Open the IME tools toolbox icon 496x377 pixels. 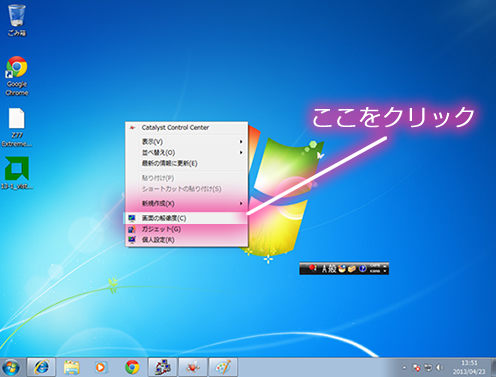(352, 269)
